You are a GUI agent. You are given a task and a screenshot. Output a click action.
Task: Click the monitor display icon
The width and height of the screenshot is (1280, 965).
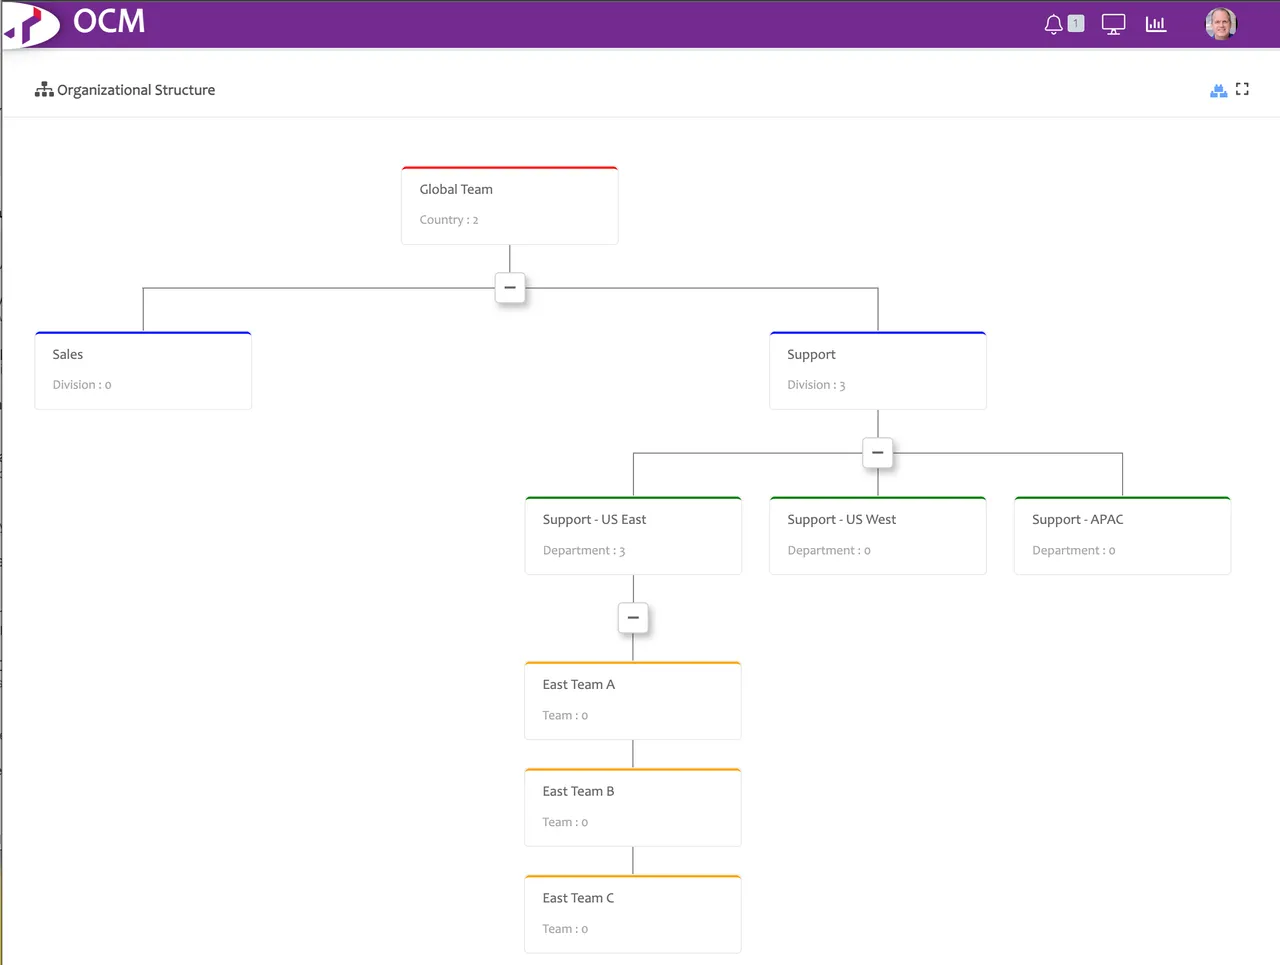pos(1113,24)
